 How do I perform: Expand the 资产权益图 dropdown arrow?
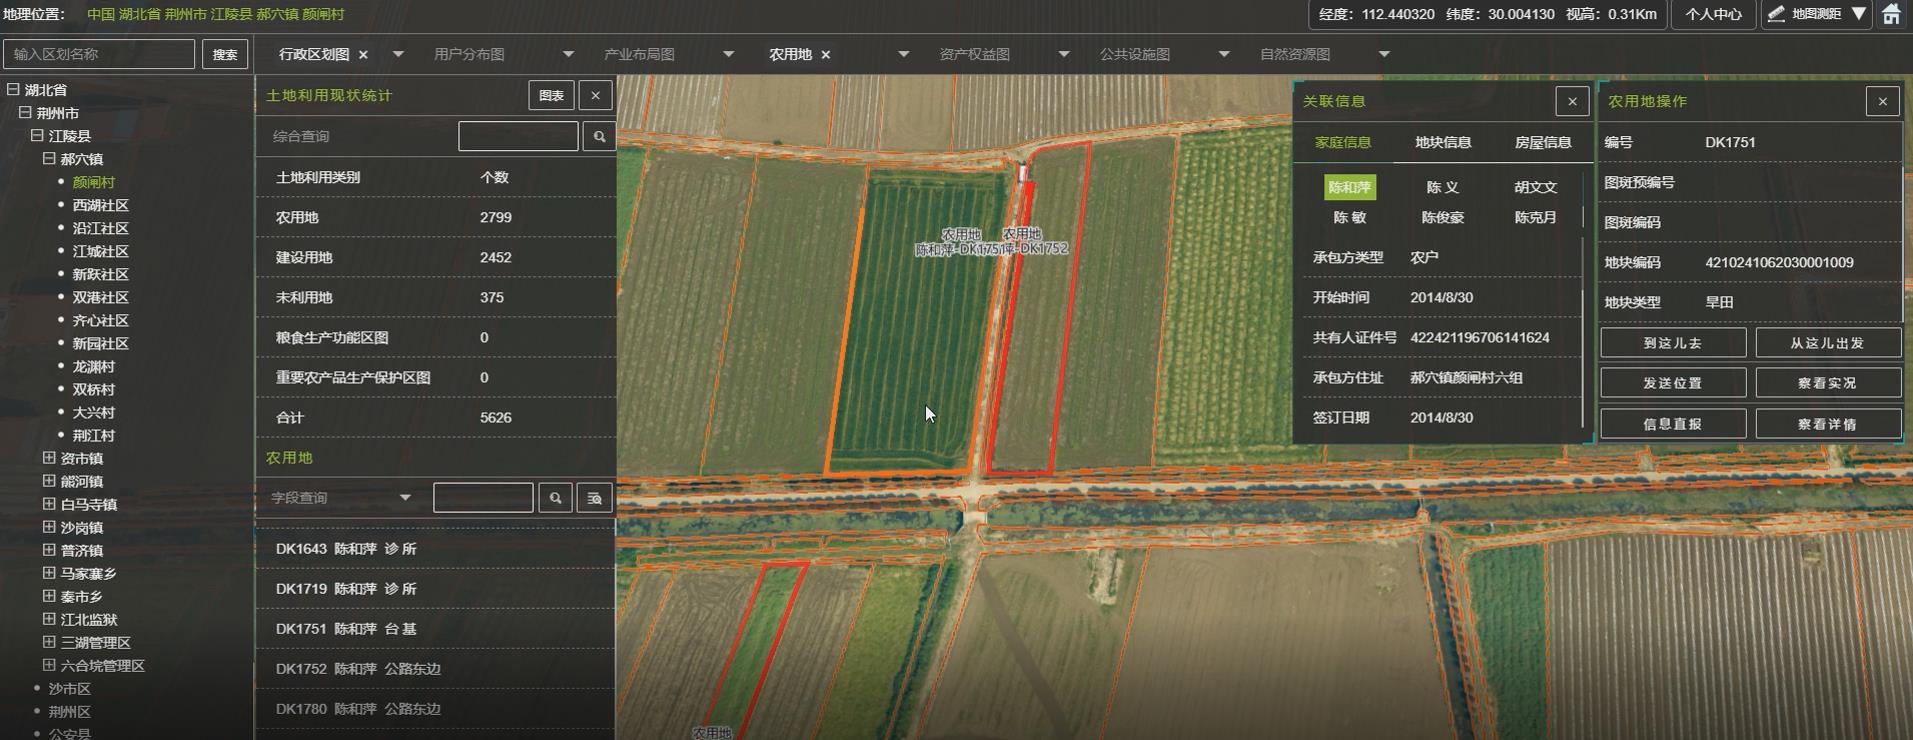tap(1063, 54)
